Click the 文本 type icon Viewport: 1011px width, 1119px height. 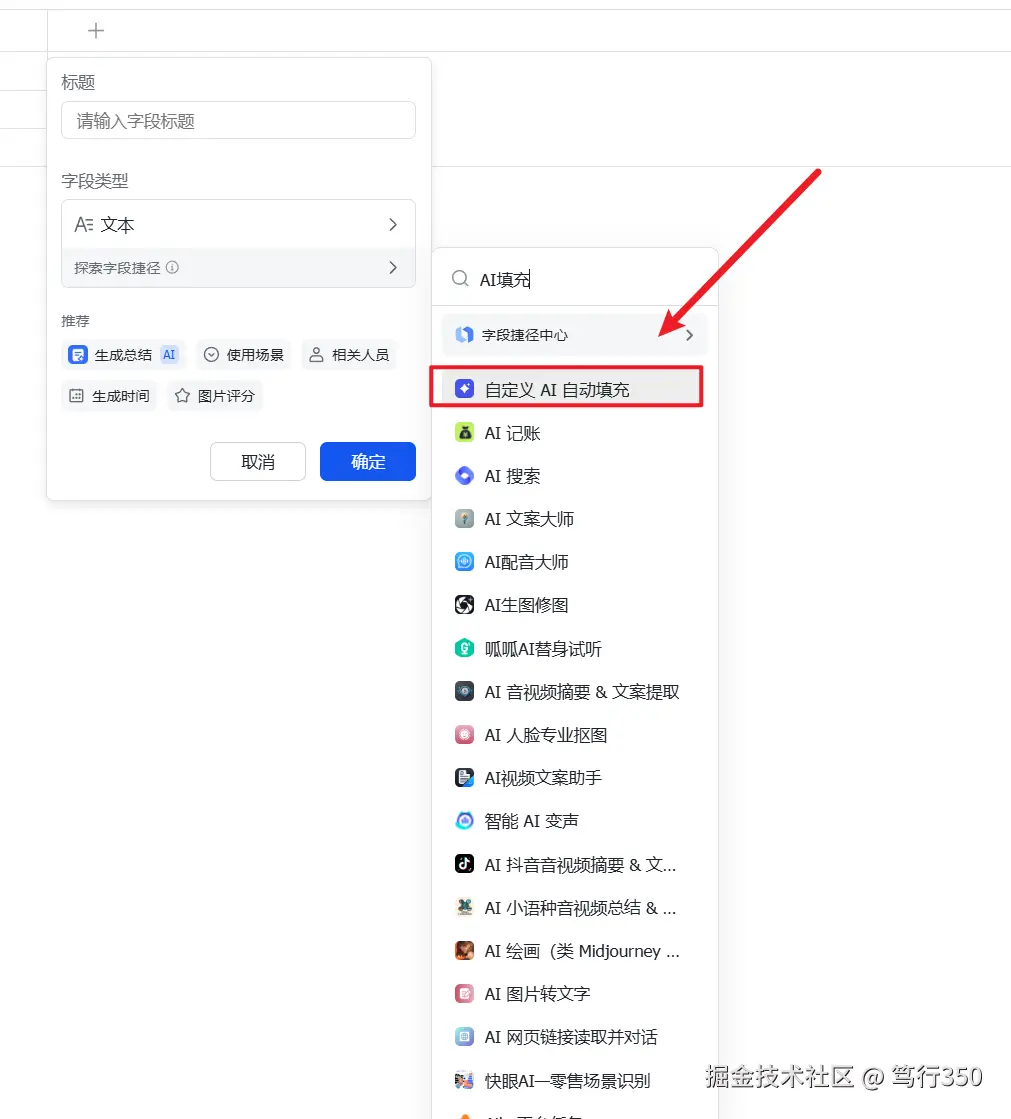coord(84,225)
